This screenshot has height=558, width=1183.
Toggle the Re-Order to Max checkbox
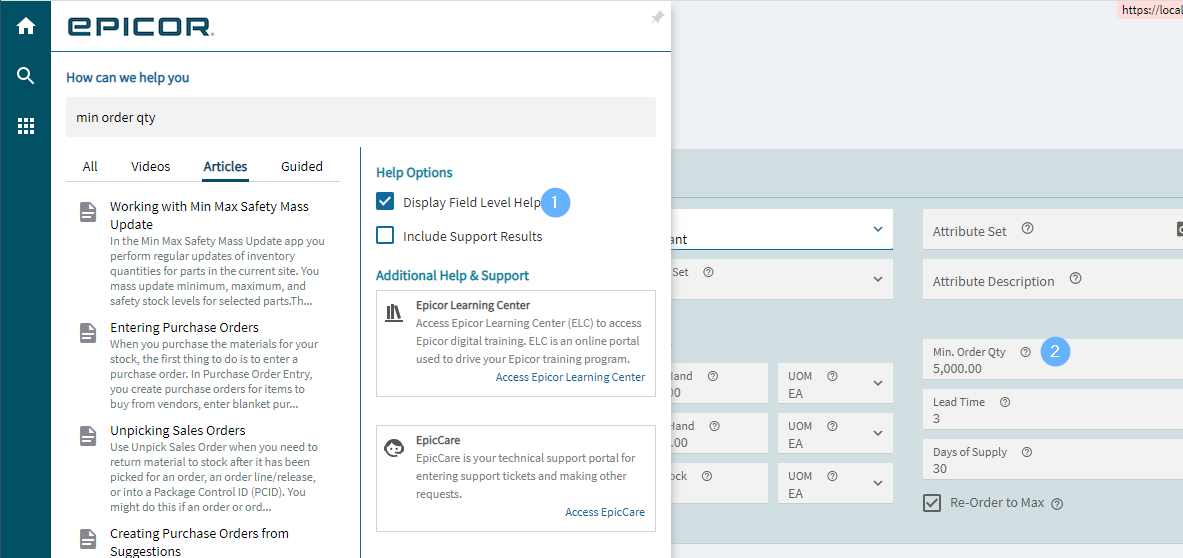[x=933, y=503]
